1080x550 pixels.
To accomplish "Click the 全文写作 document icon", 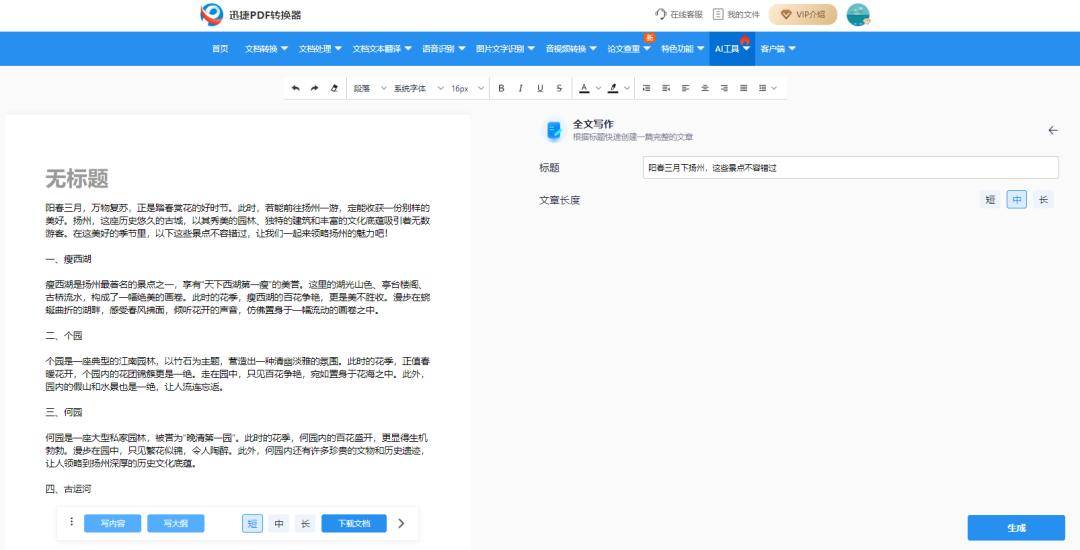I will click(x=554, y=130).
